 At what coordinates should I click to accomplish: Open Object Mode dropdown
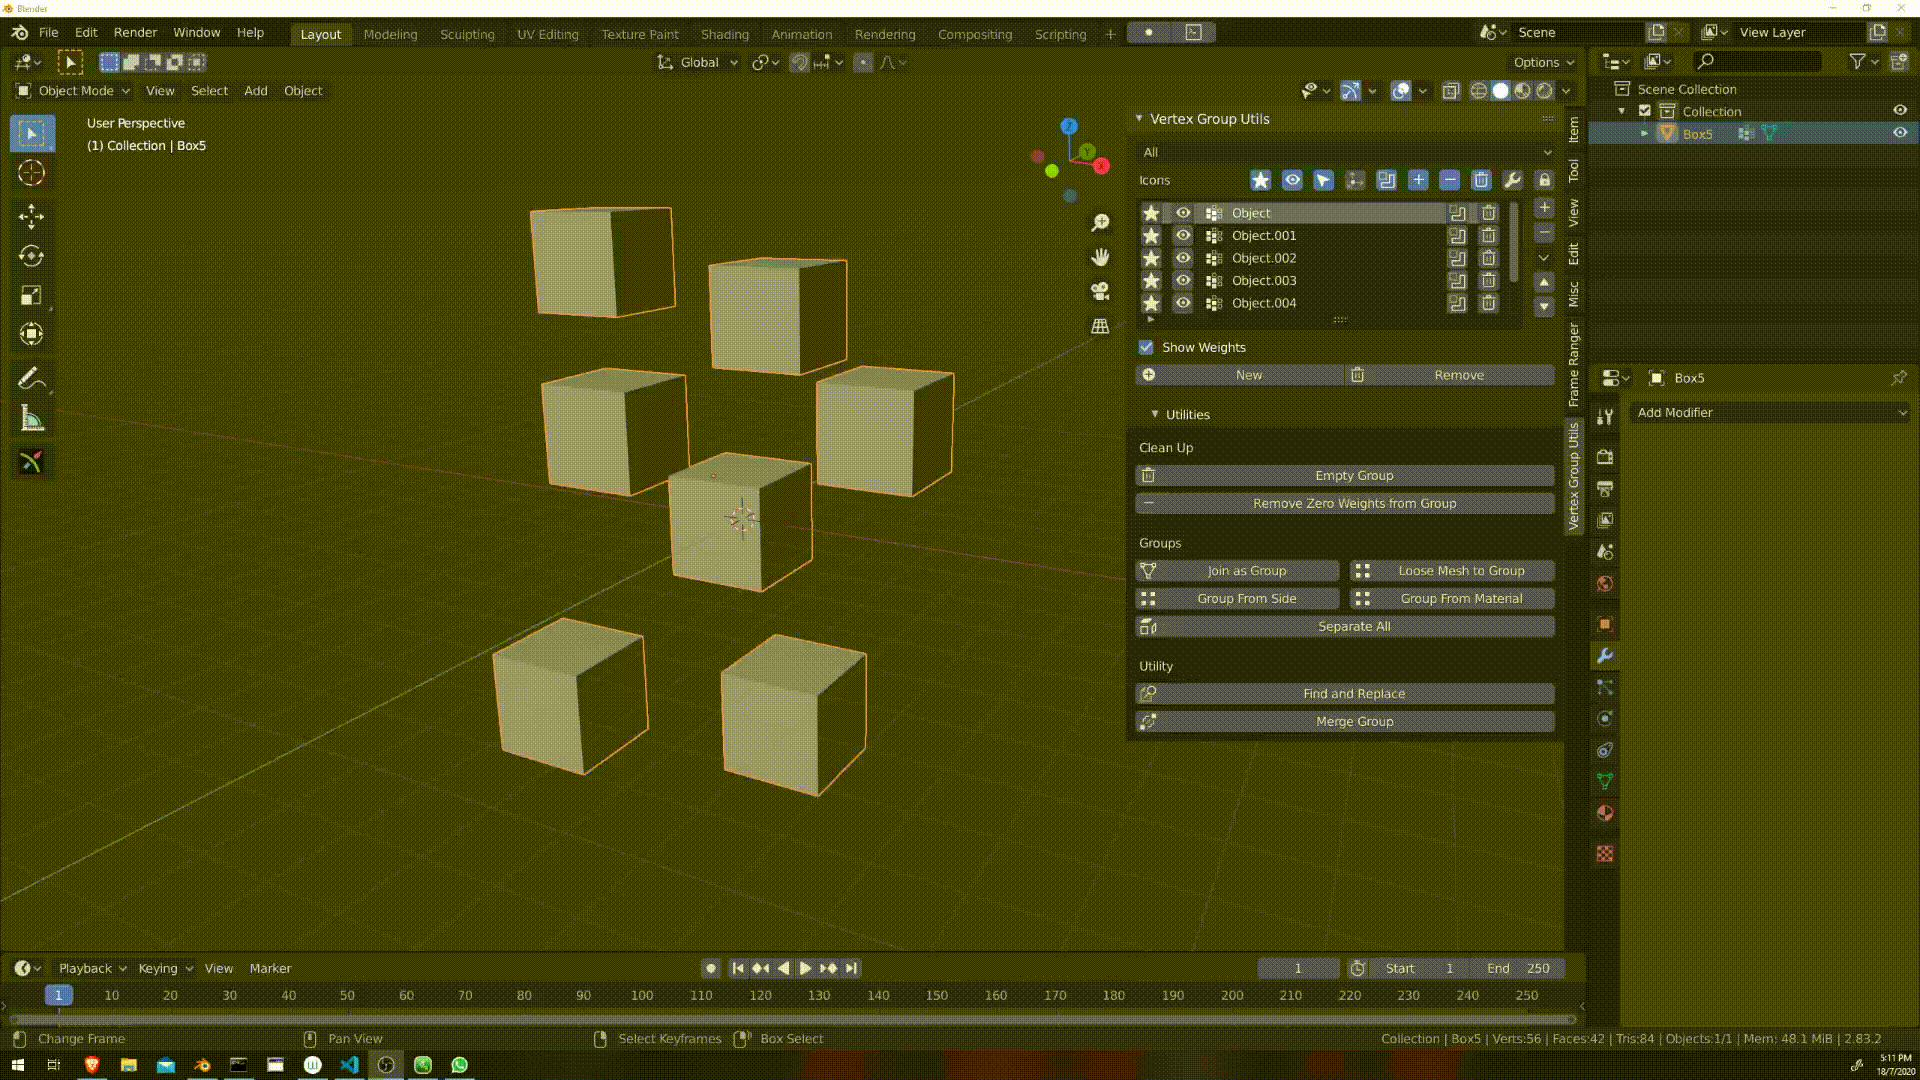tap(73, 91)
